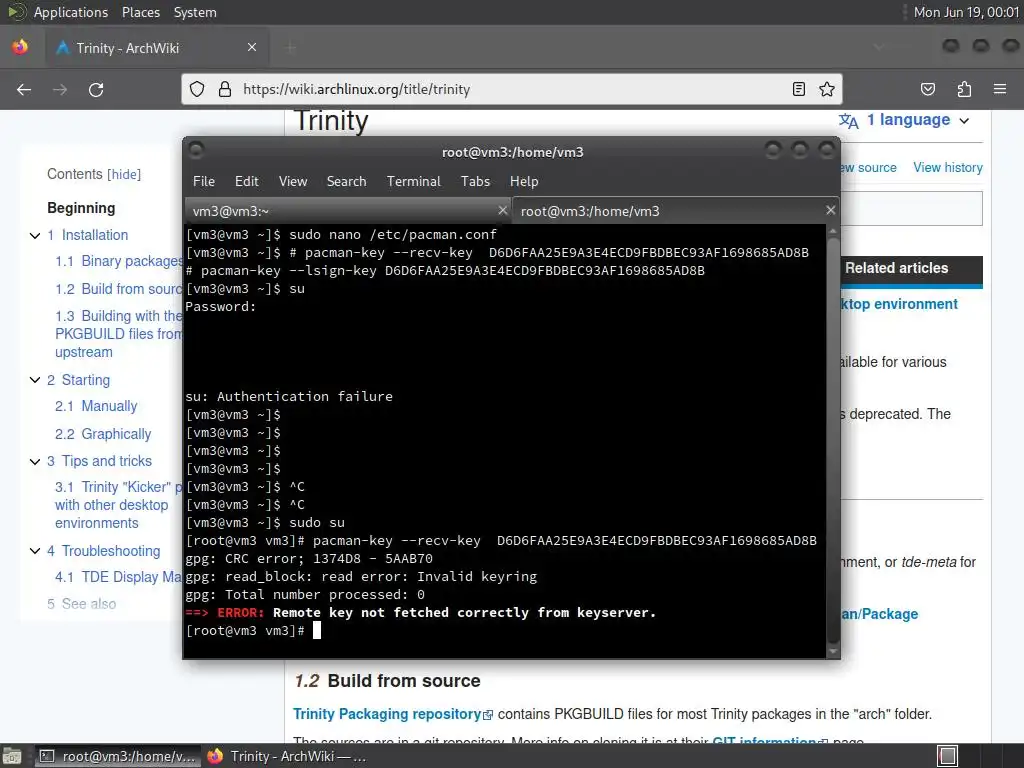This screenshot has height=768, width=1024.
Task: Open the Terminal menu in terminal menubar
Action: coord(413,182)
